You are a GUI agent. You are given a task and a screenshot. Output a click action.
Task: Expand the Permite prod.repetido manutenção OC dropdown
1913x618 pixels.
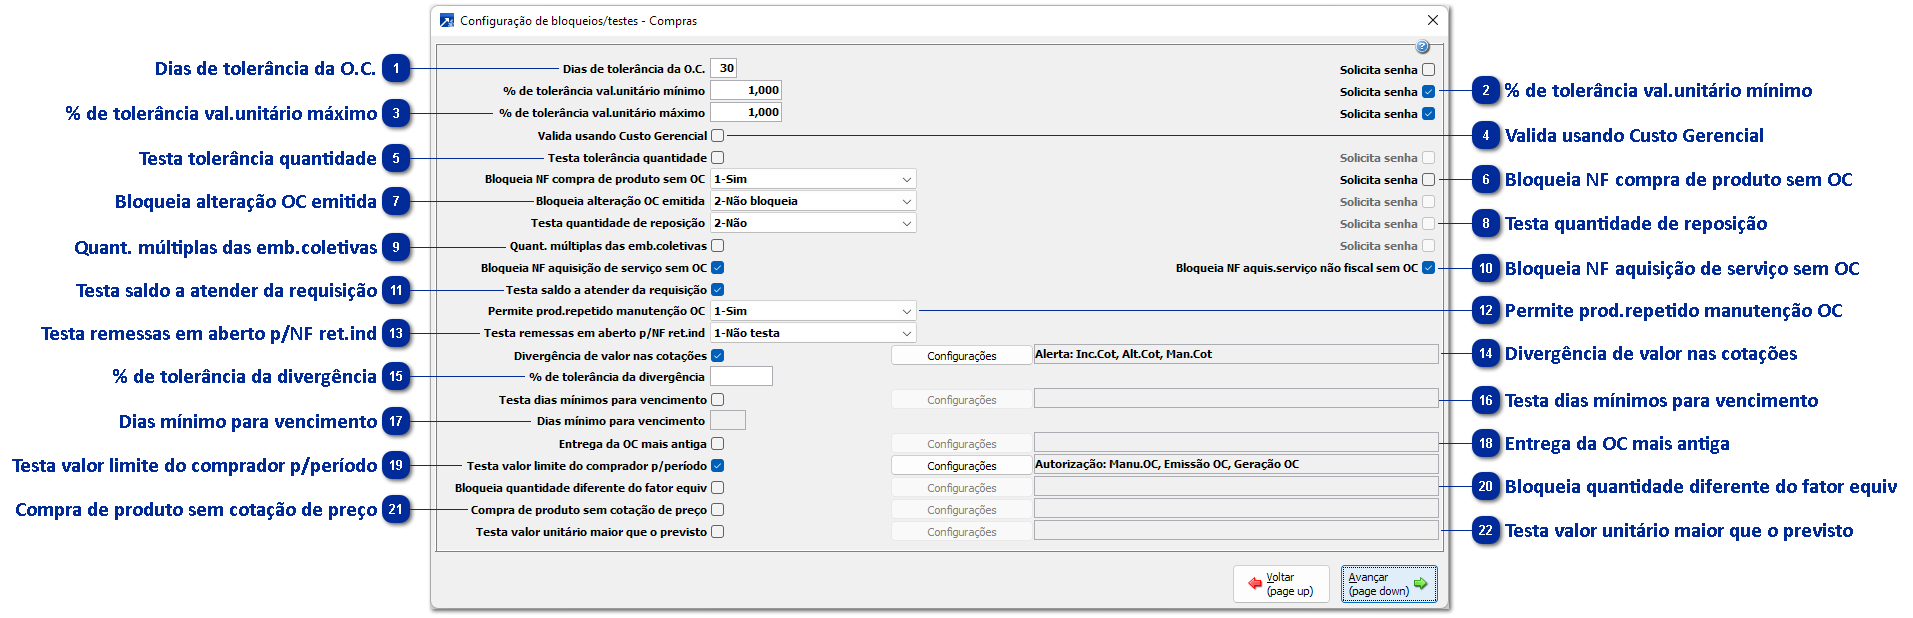813,312
